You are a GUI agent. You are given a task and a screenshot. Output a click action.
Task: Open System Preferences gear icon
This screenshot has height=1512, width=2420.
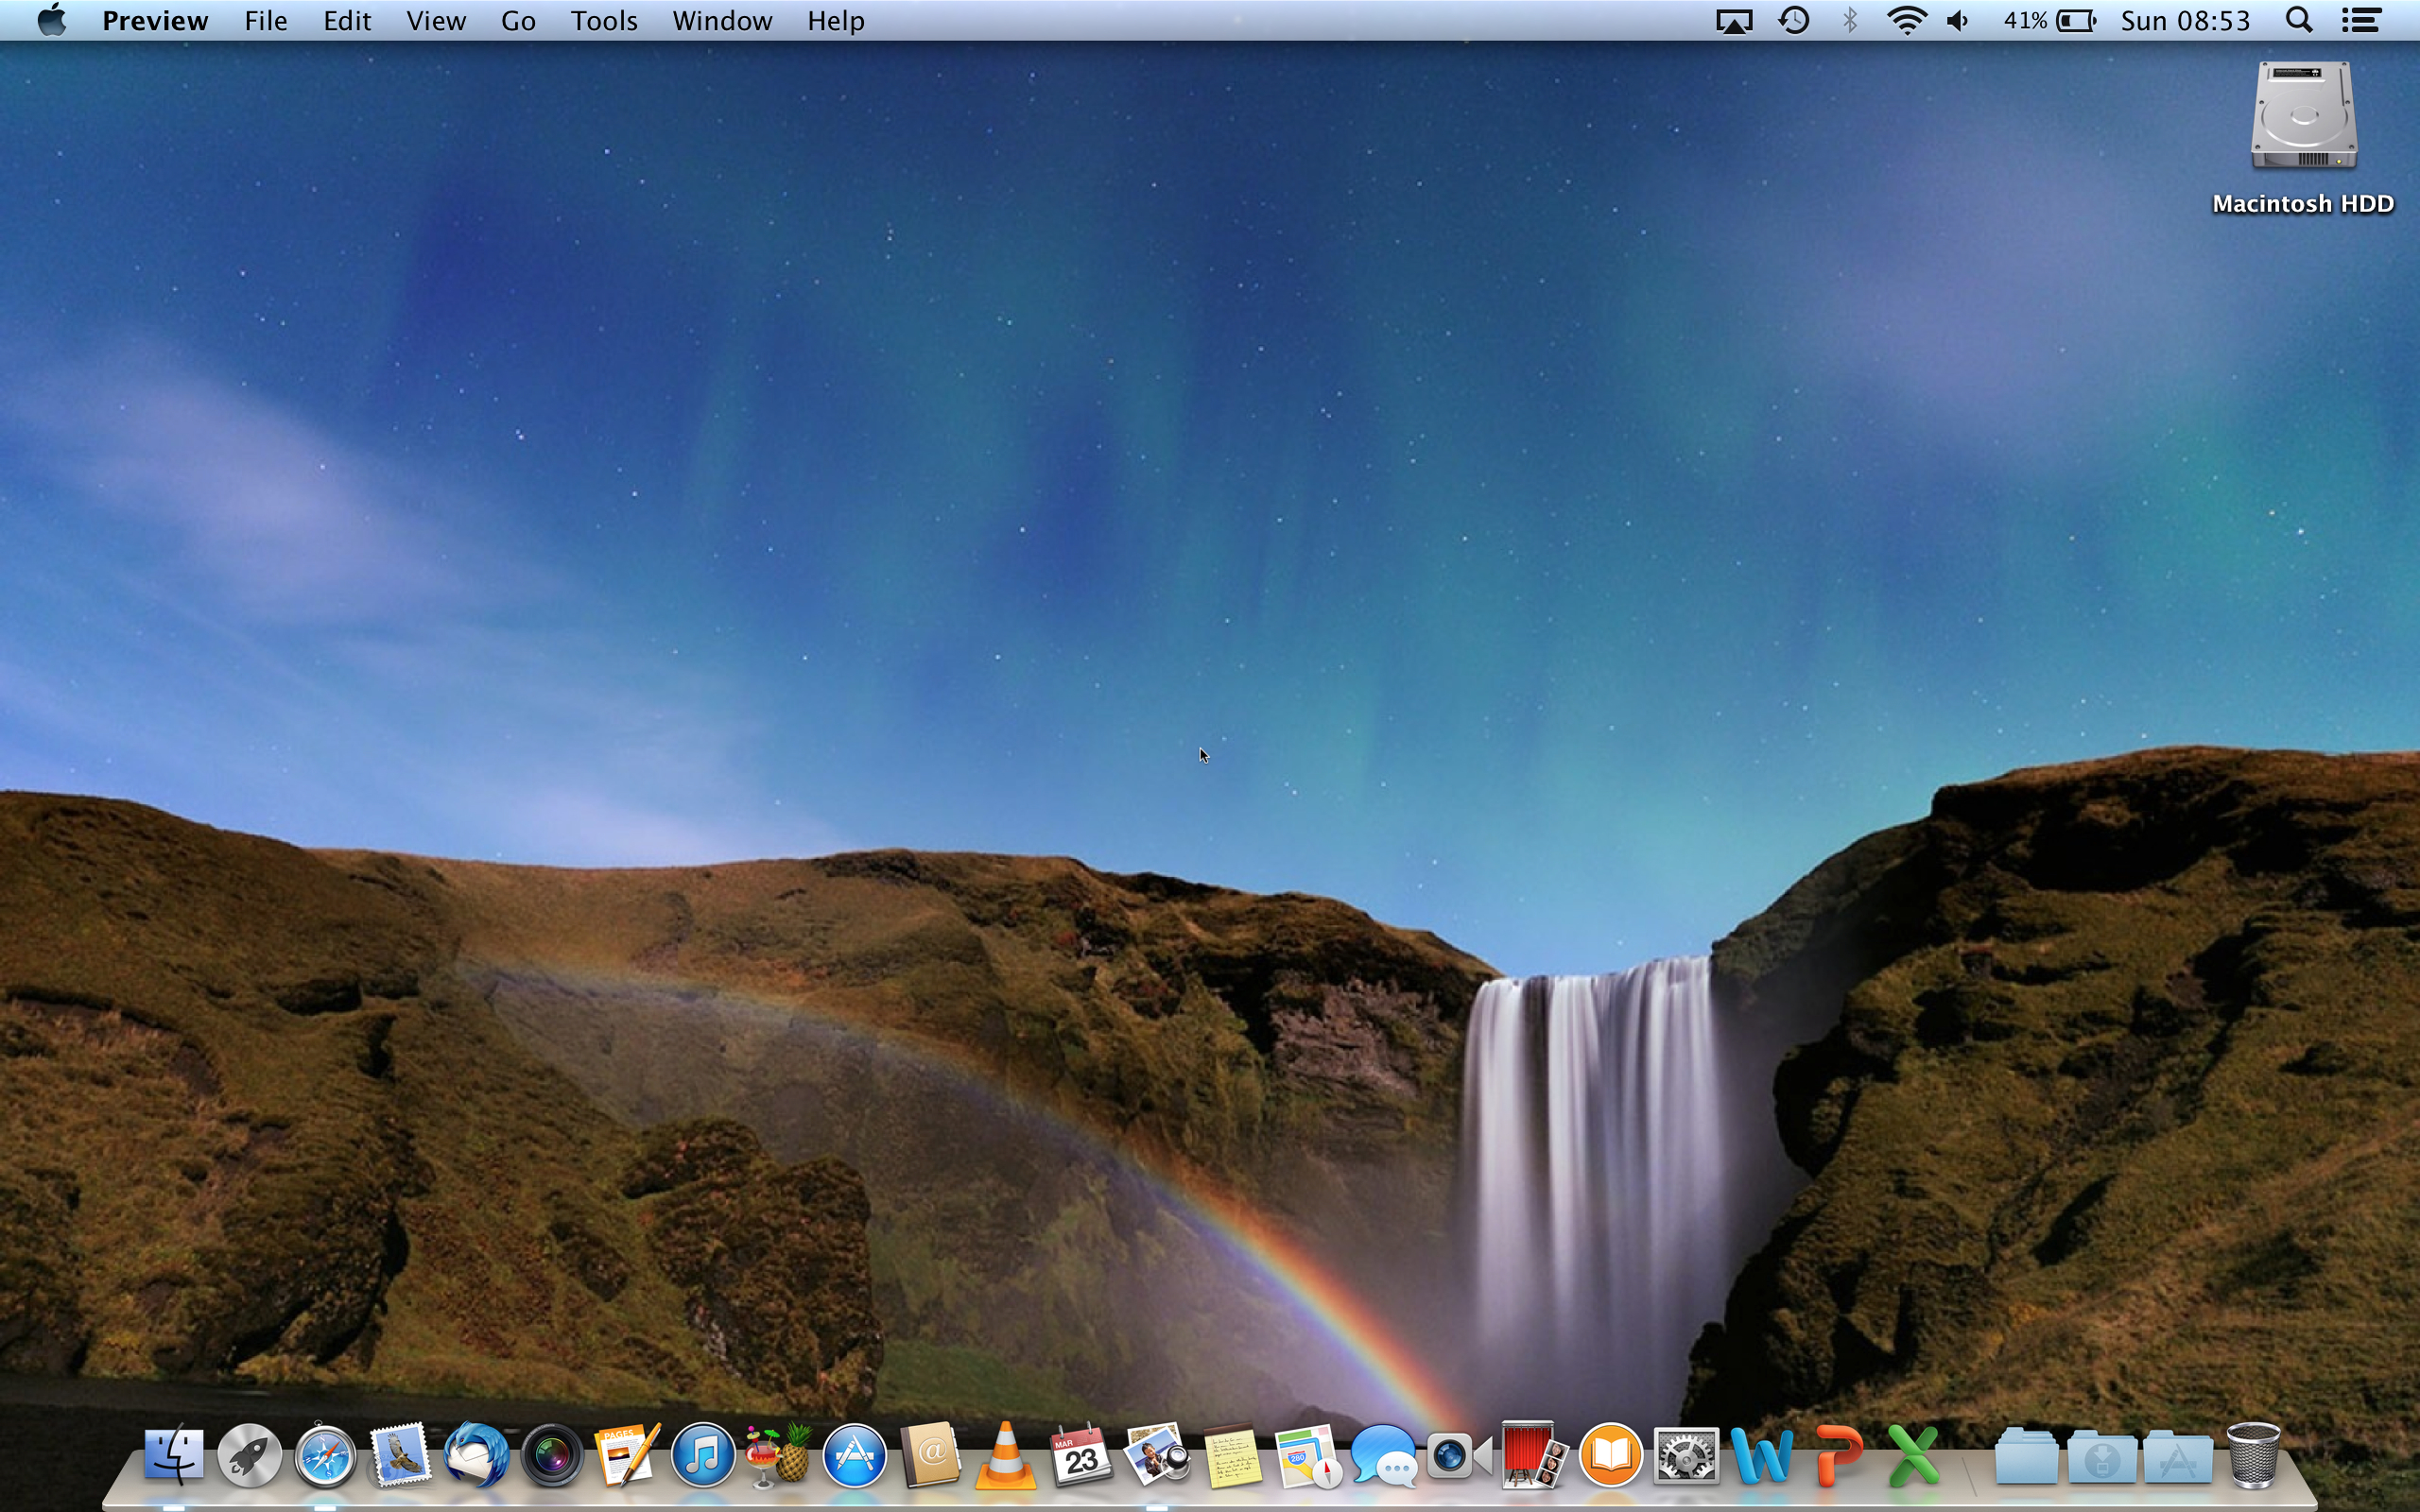pyautogui.click(x=1686, y=1455)
